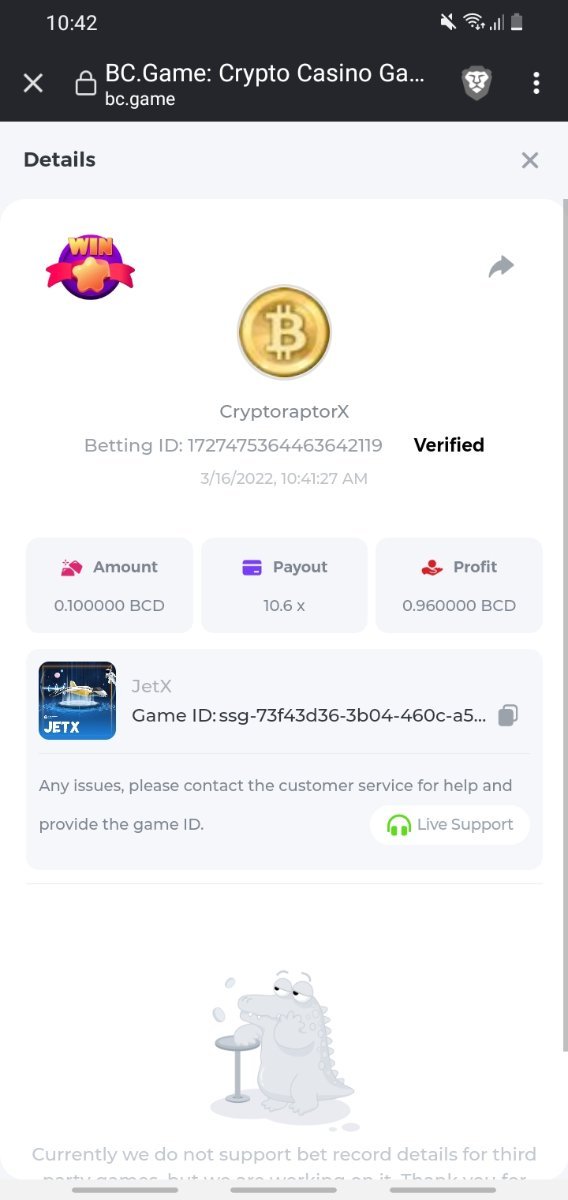568x1200 pixels.
Task: Select the Payout card
Action: click(x=284, y=585)
